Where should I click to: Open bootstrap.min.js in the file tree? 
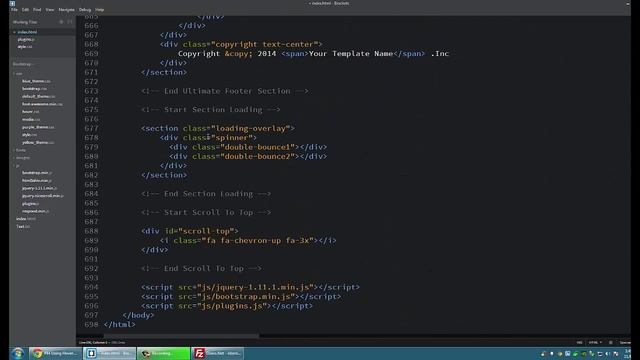(x=37, y=173)
